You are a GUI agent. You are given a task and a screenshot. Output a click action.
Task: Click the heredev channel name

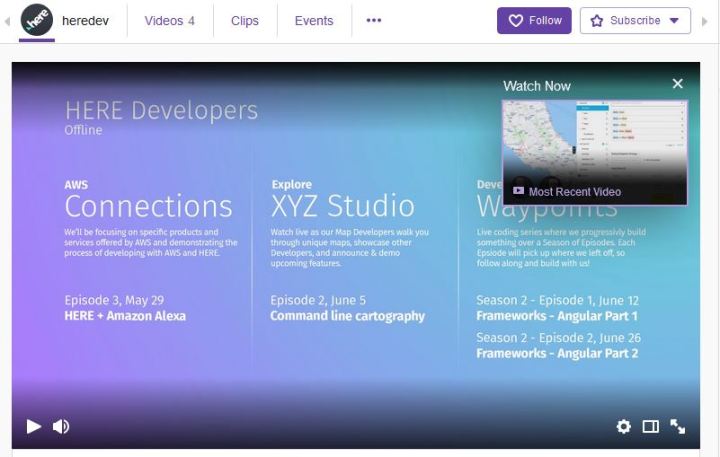85,21
